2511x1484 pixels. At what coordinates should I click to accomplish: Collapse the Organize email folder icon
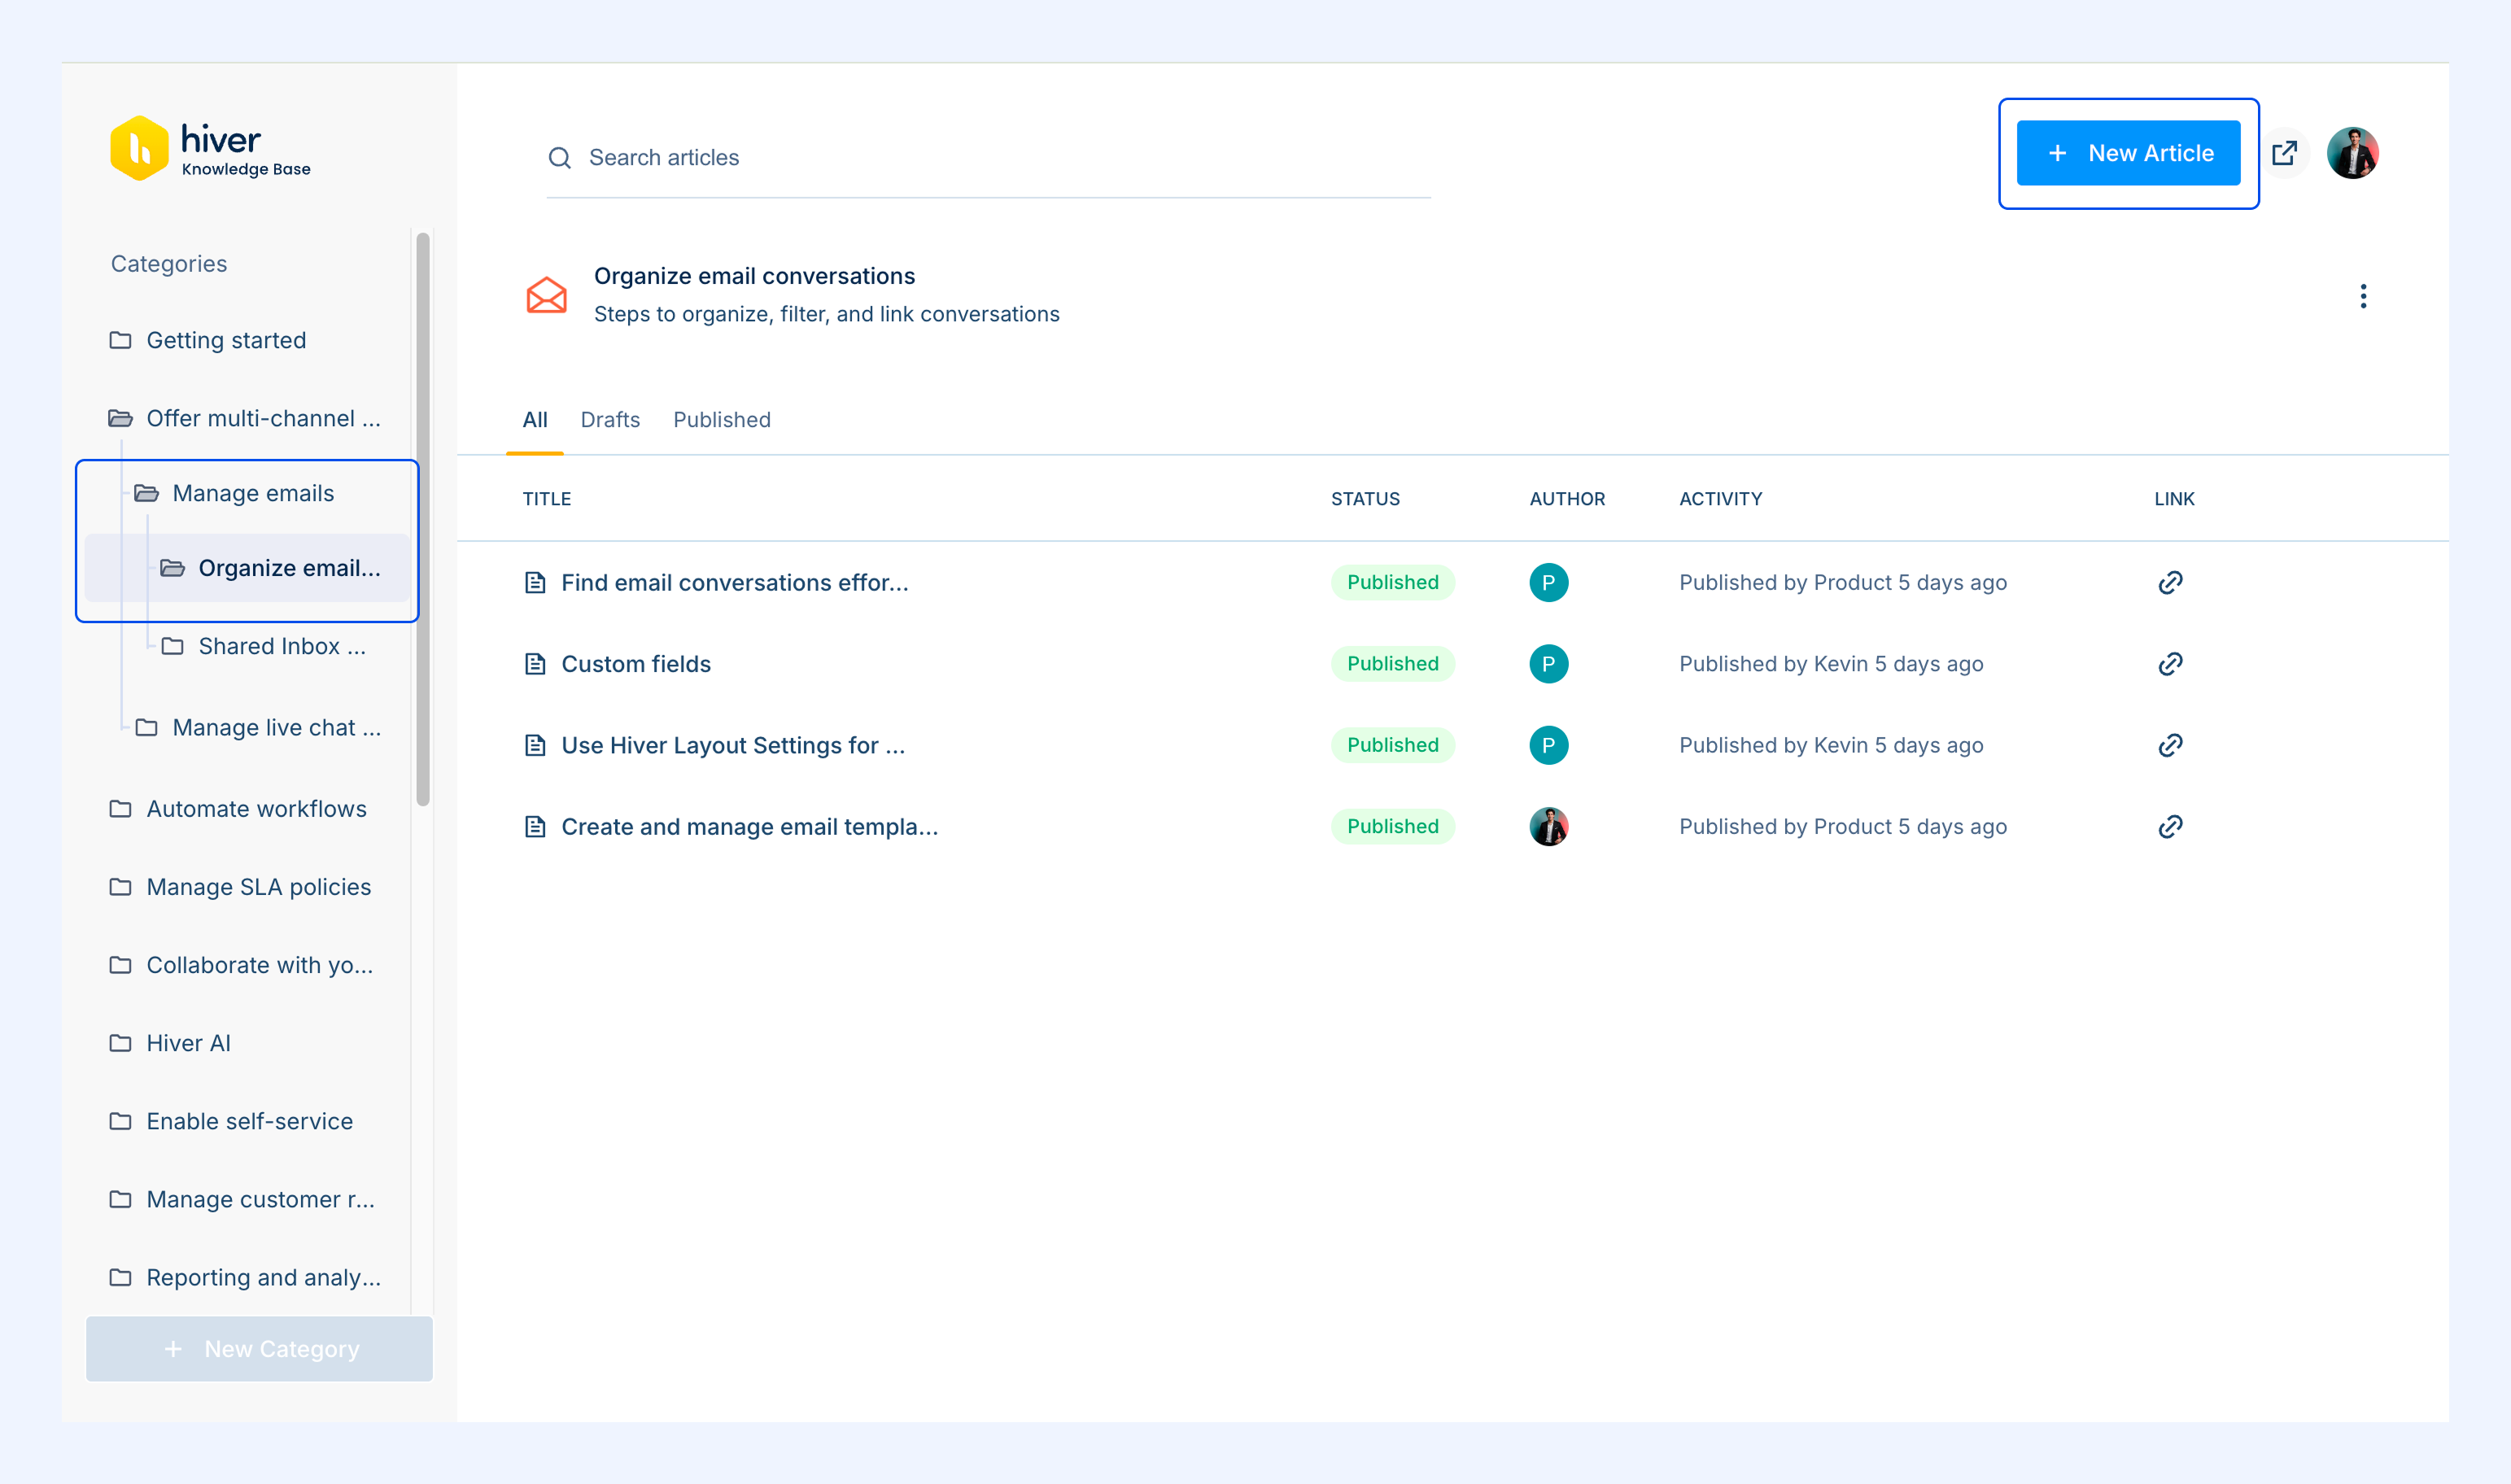click(172, 568)
